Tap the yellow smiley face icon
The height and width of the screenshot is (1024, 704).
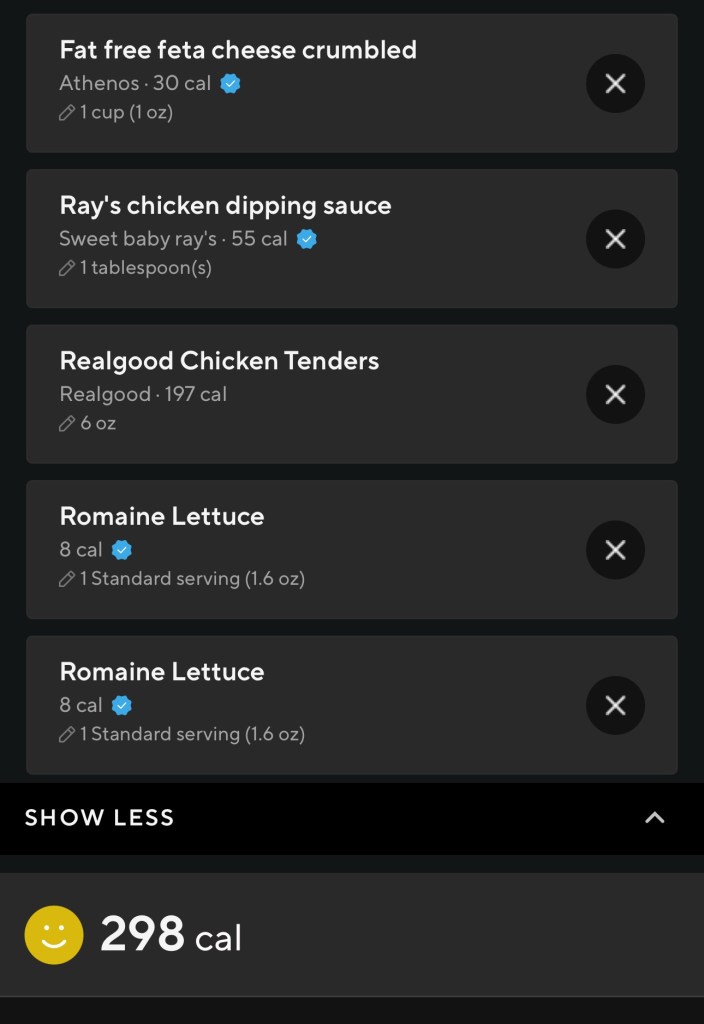54,935
